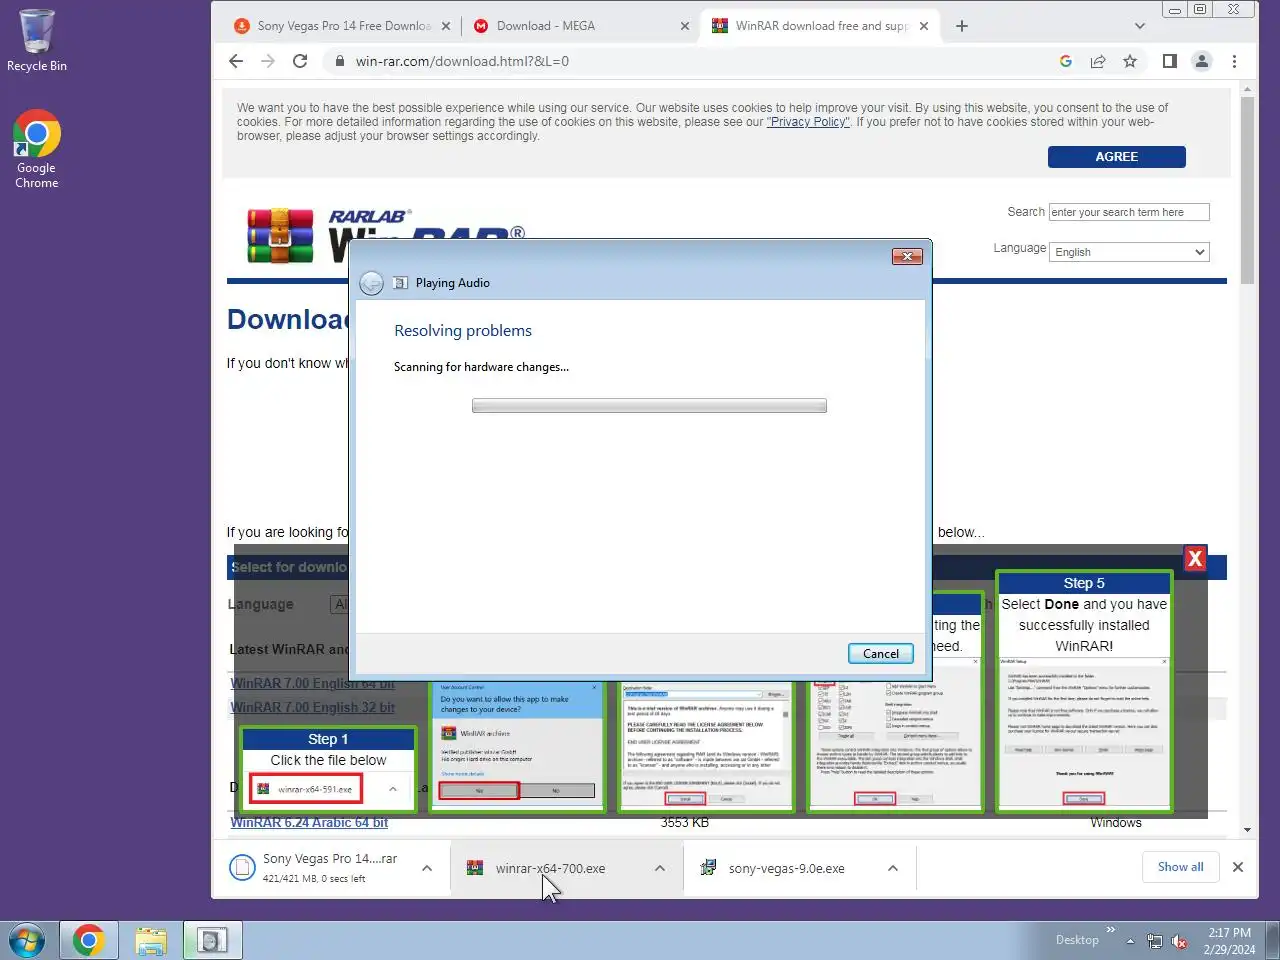This screenshot has height=960, width=1280.
Task: Click the troubleshooter scanning progress bar
Action: [649, 406]
